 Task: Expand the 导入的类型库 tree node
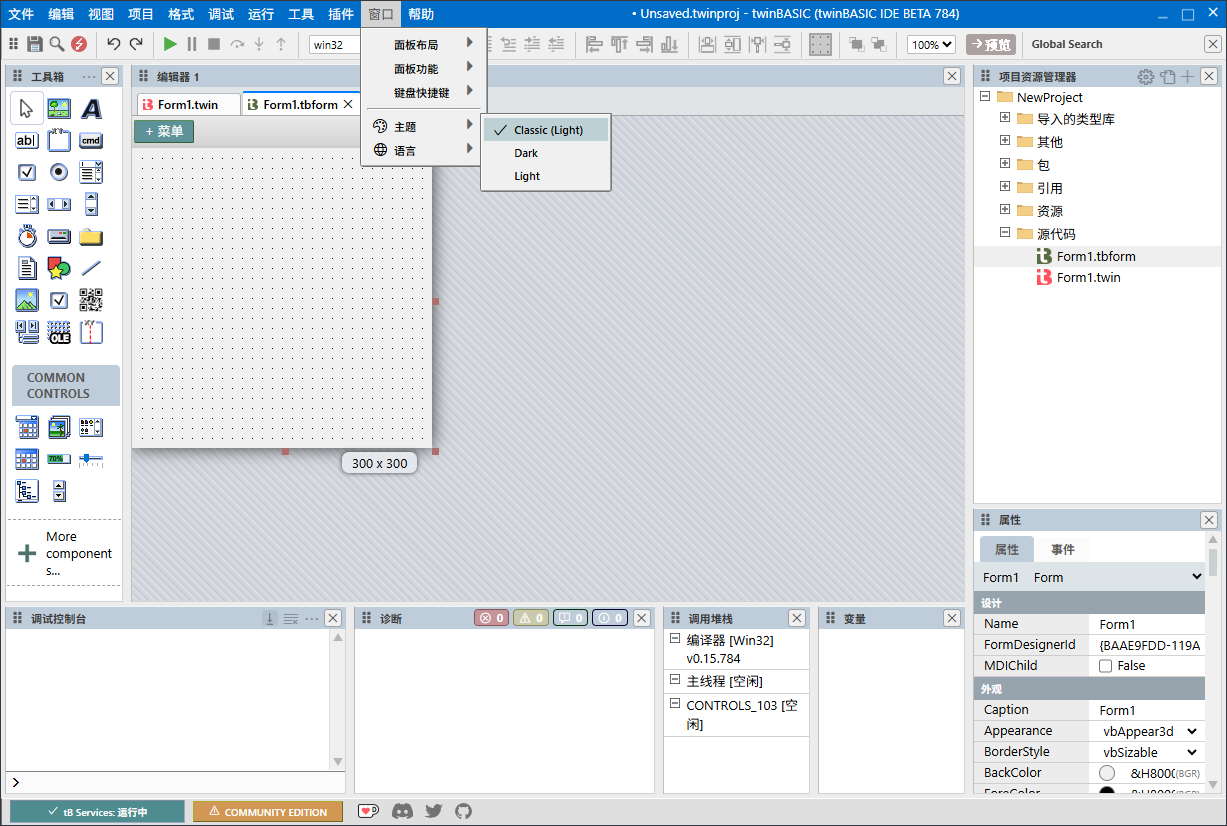(1005, 118)
